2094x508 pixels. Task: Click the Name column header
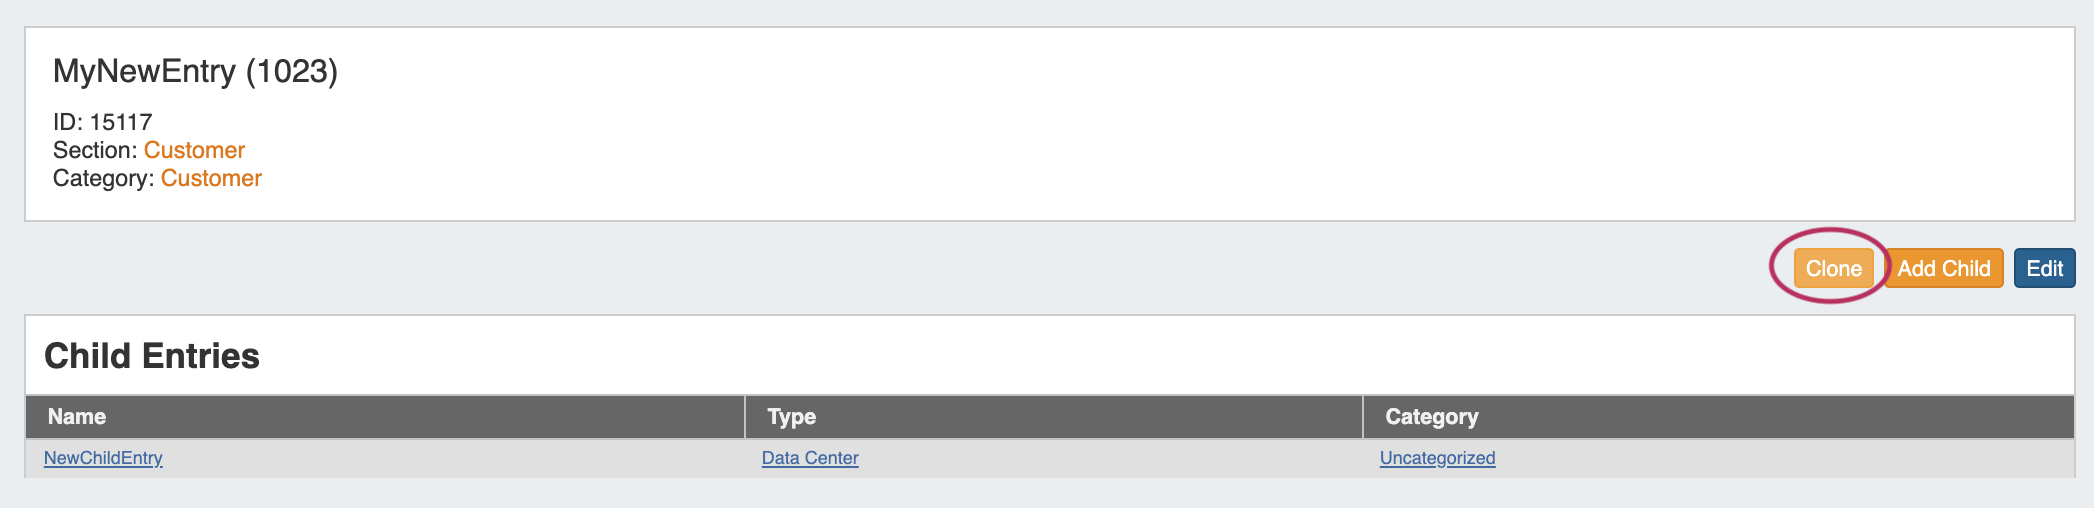(x=77, y=417)
